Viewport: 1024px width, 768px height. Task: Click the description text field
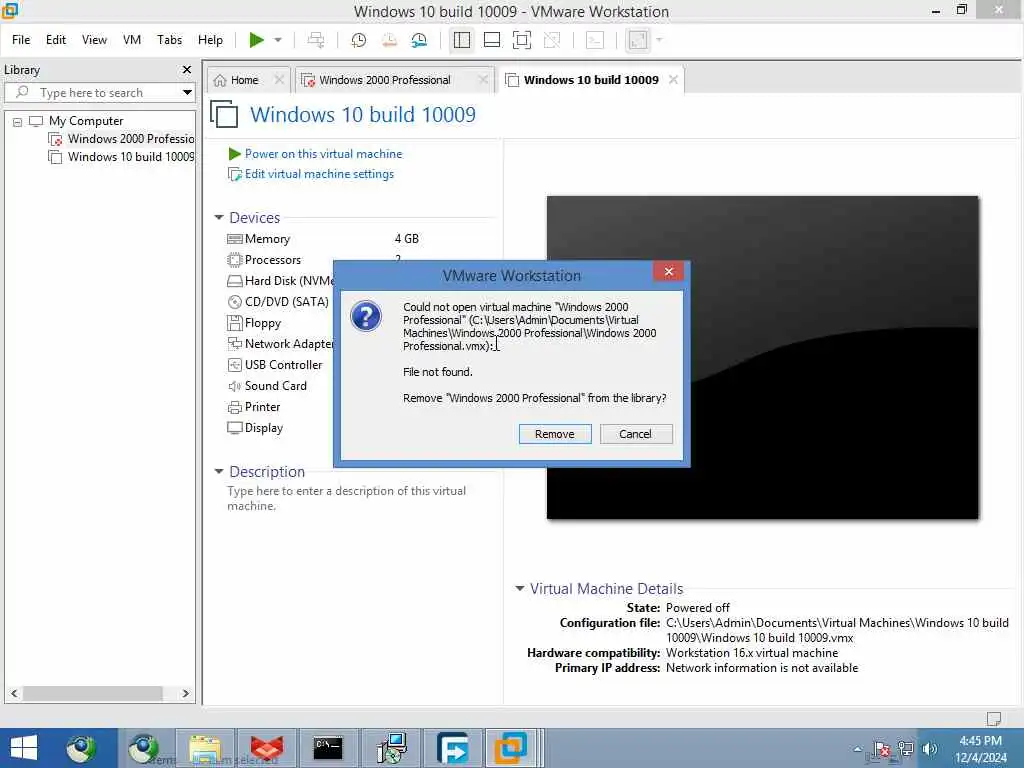click(347, 498)
